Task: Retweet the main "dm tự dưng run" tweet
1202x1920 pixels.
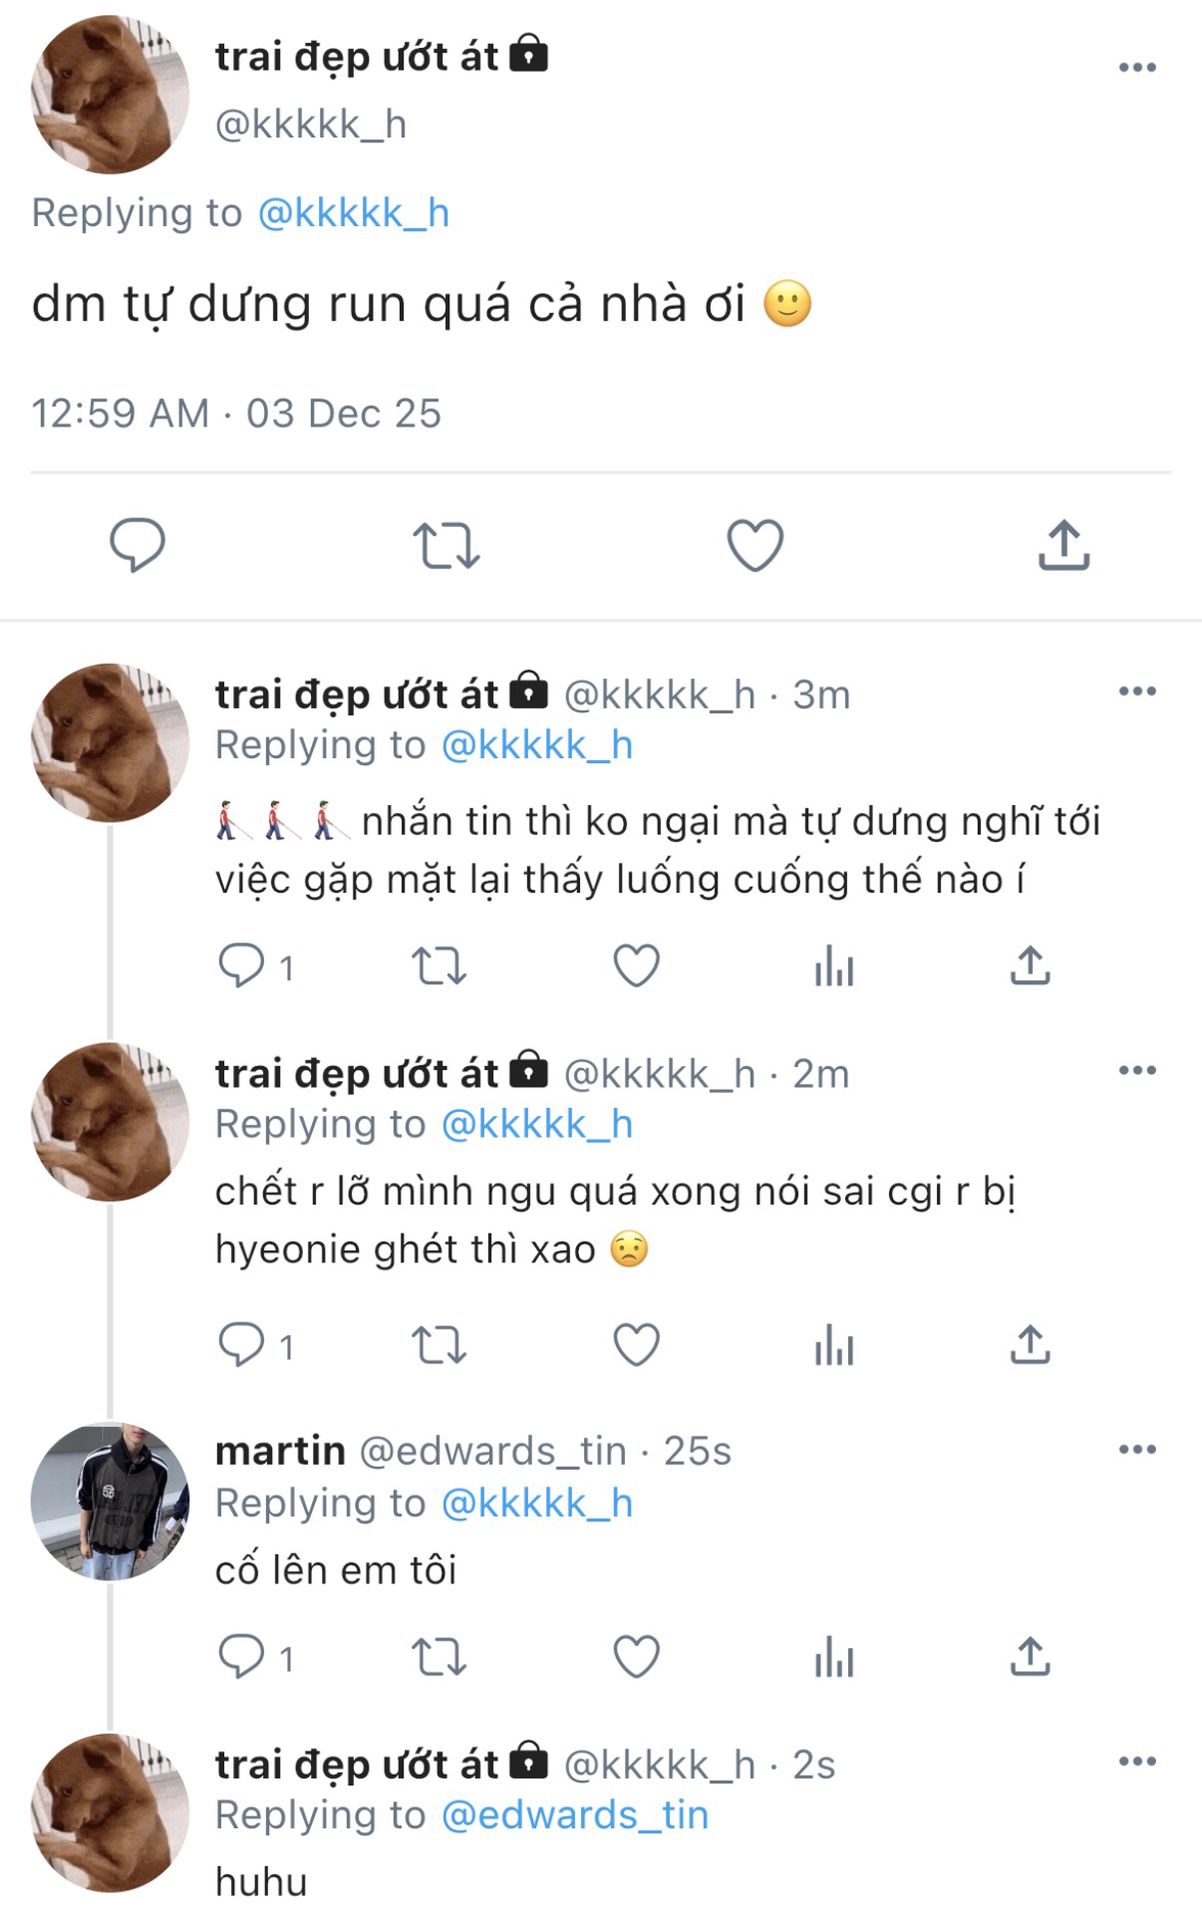Action: click(x=446, y=546)
